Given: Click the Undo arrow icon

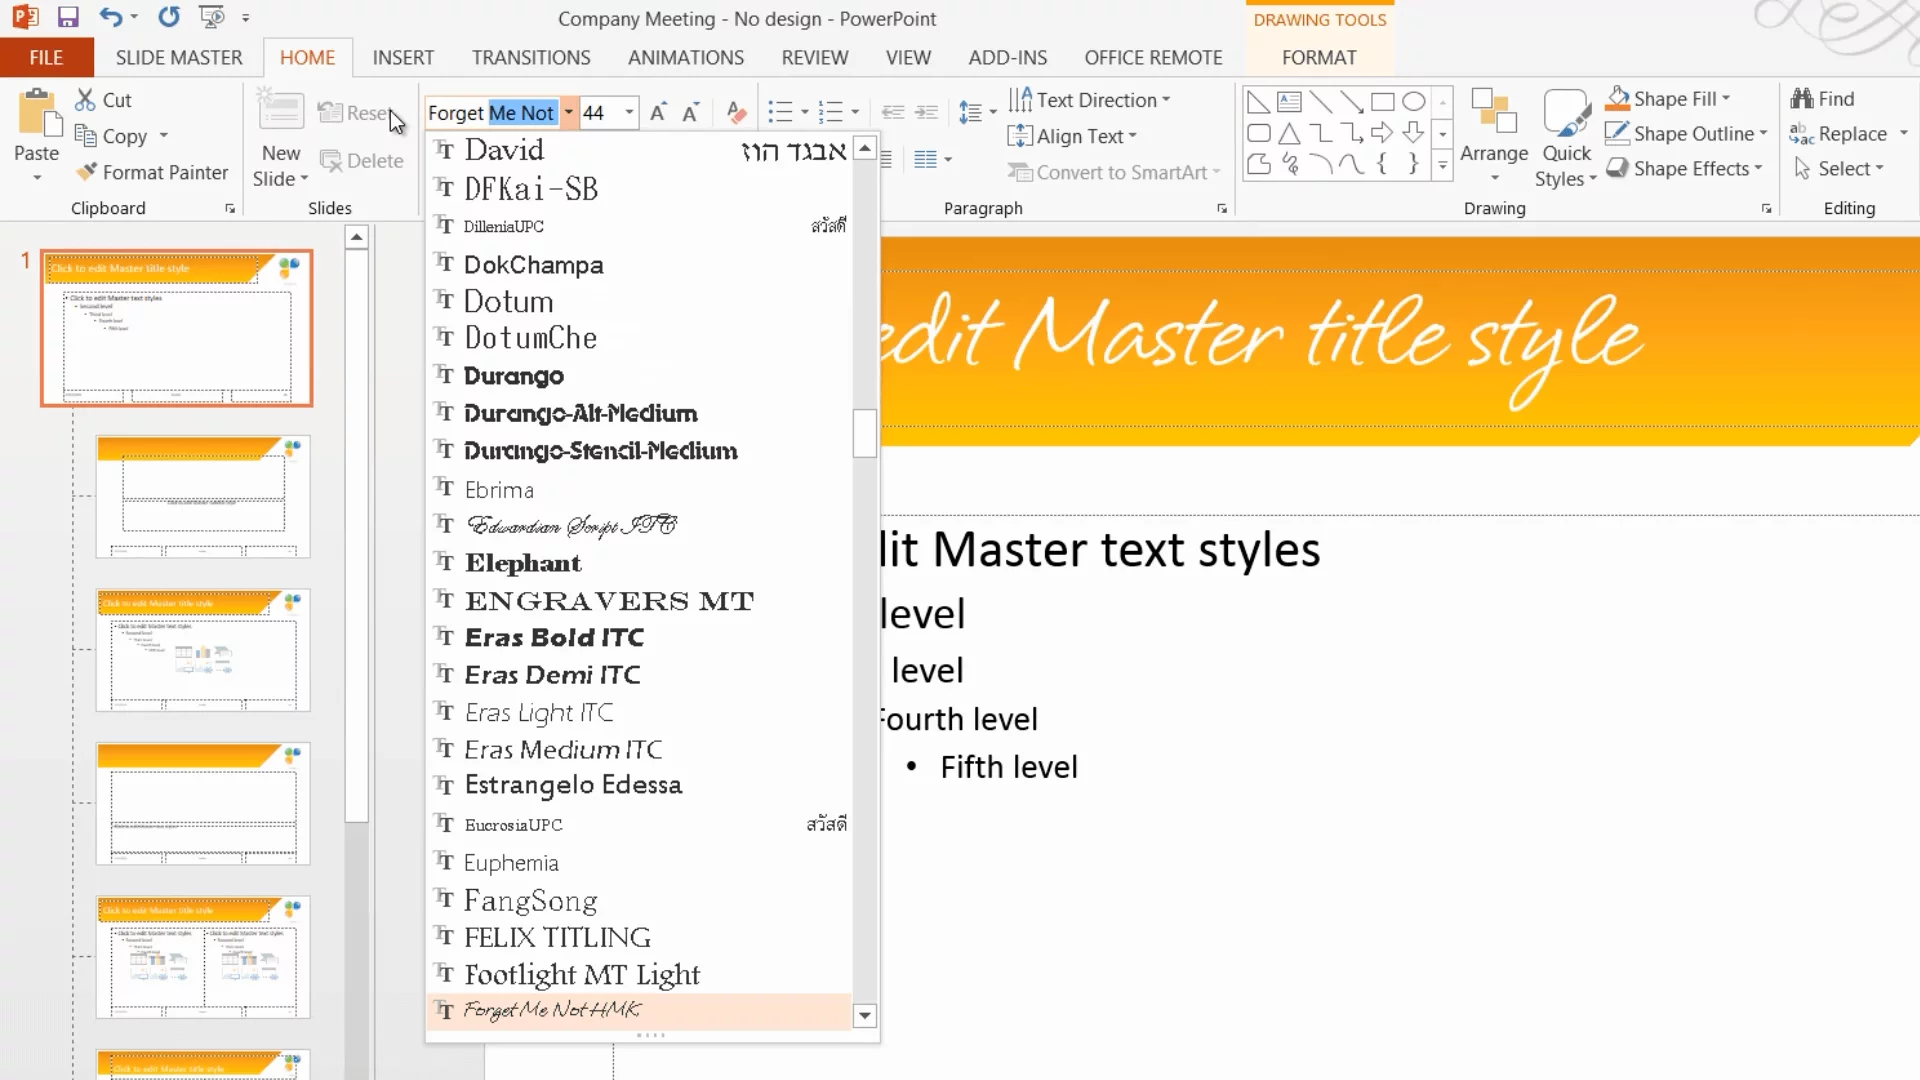Looking at the screenshot, I should [110, 17].
